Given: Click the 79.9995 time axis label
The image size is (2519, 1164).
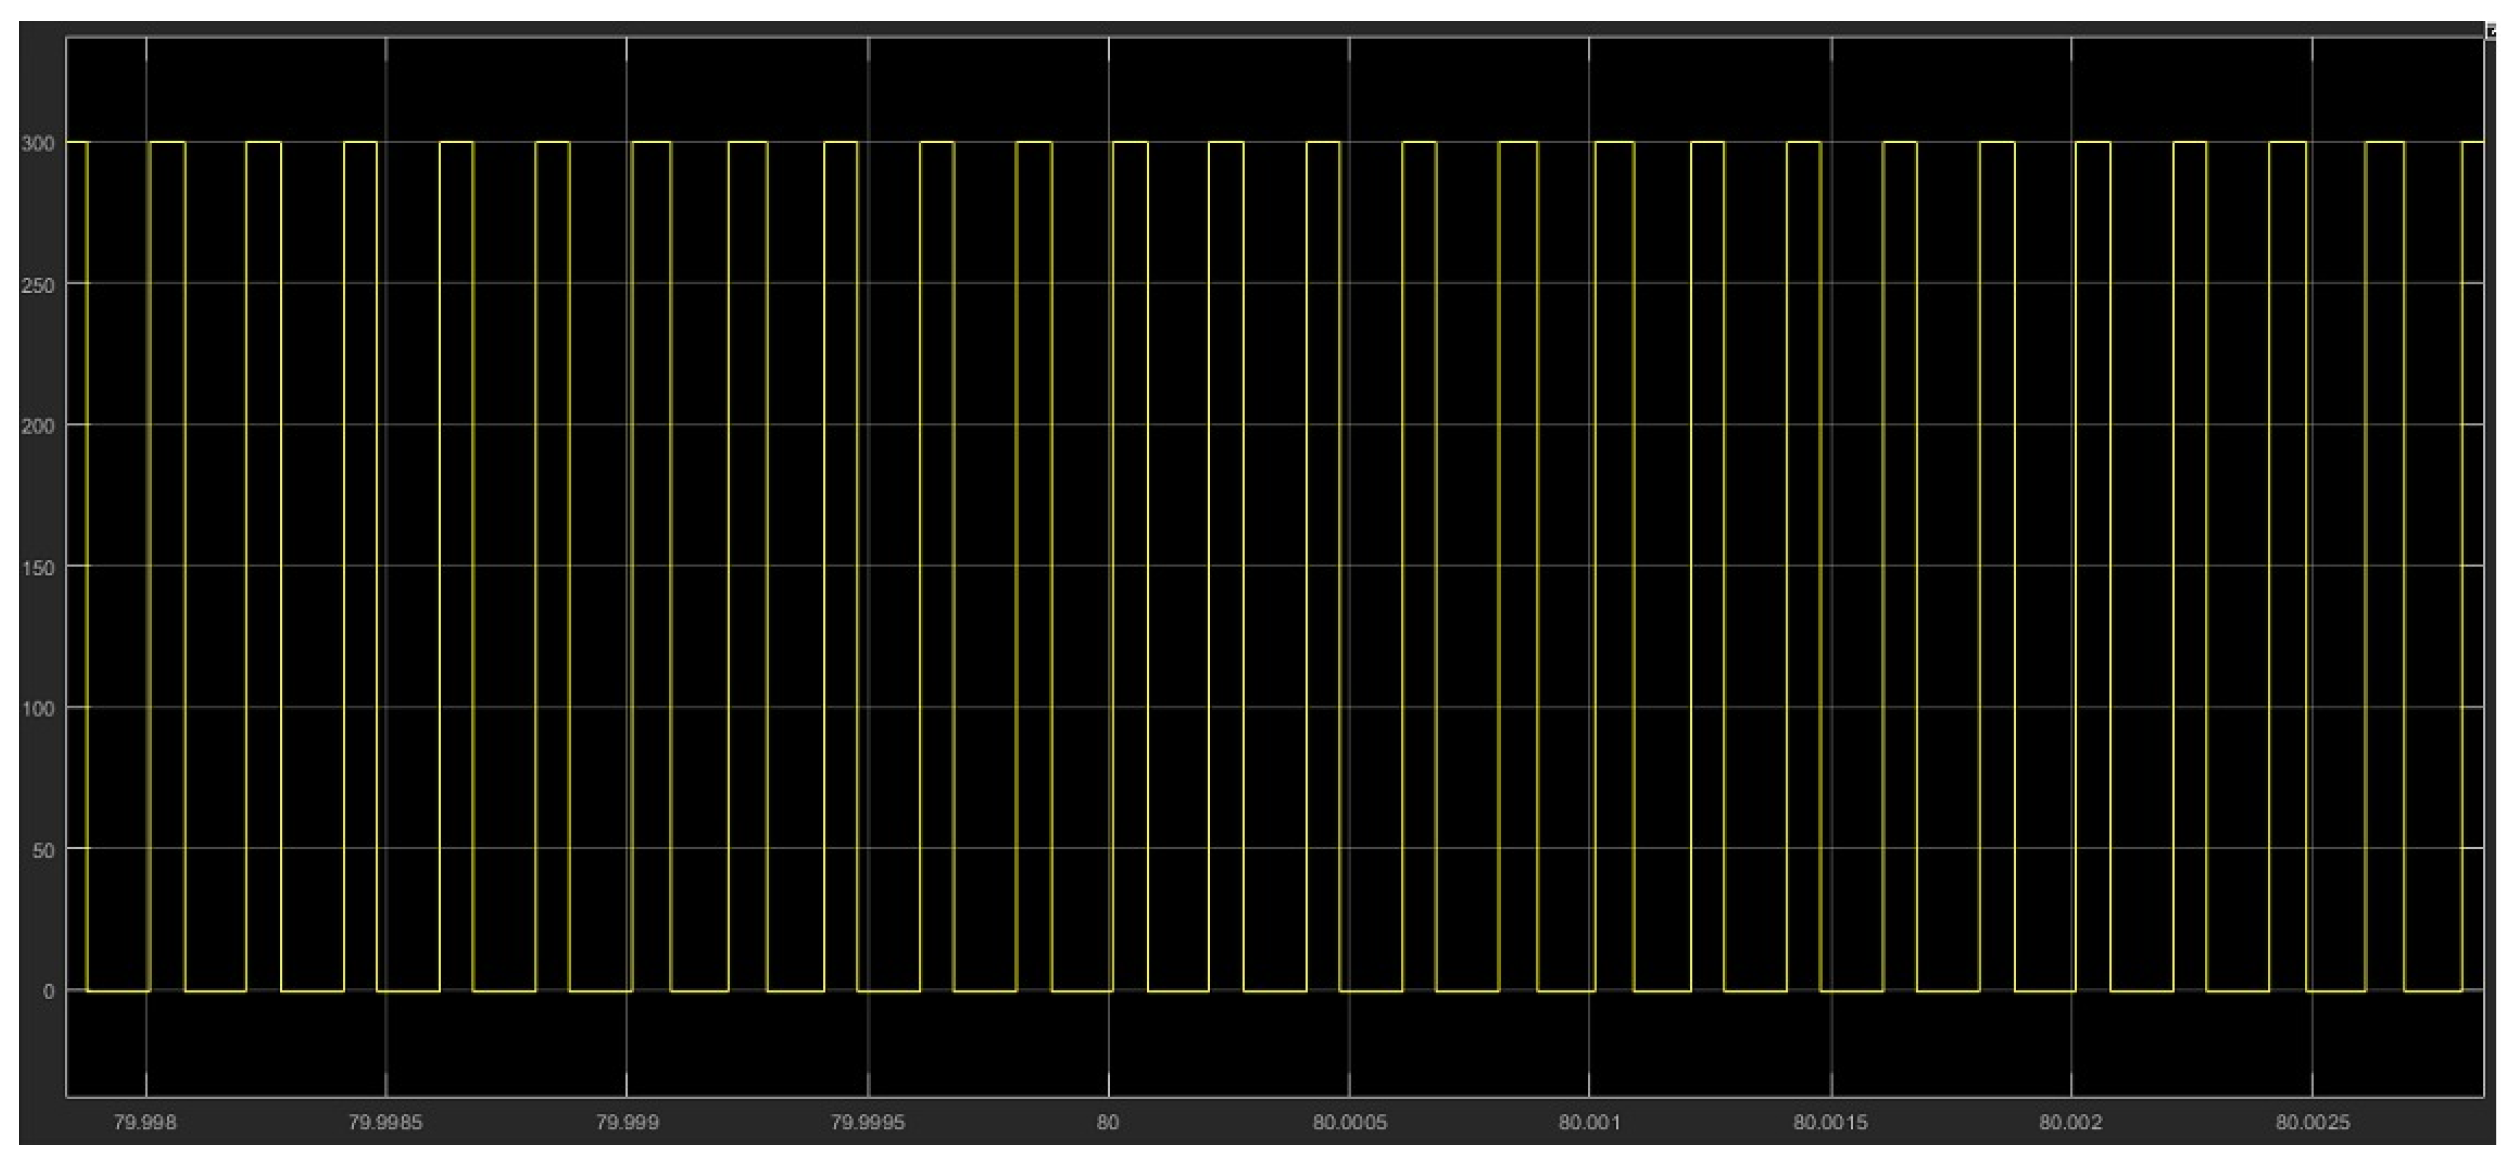Looking at the screenshot, I should tap(867, 1122).
